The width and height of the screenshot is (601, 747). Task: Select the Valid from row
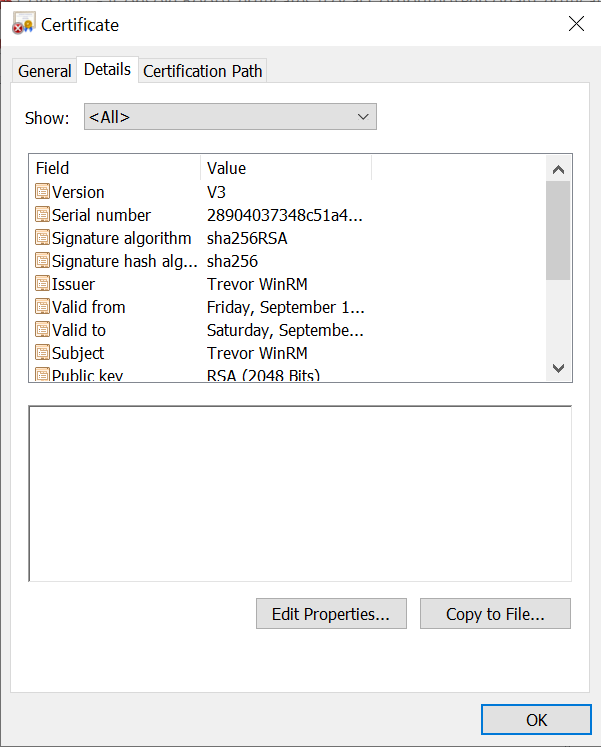199,307
